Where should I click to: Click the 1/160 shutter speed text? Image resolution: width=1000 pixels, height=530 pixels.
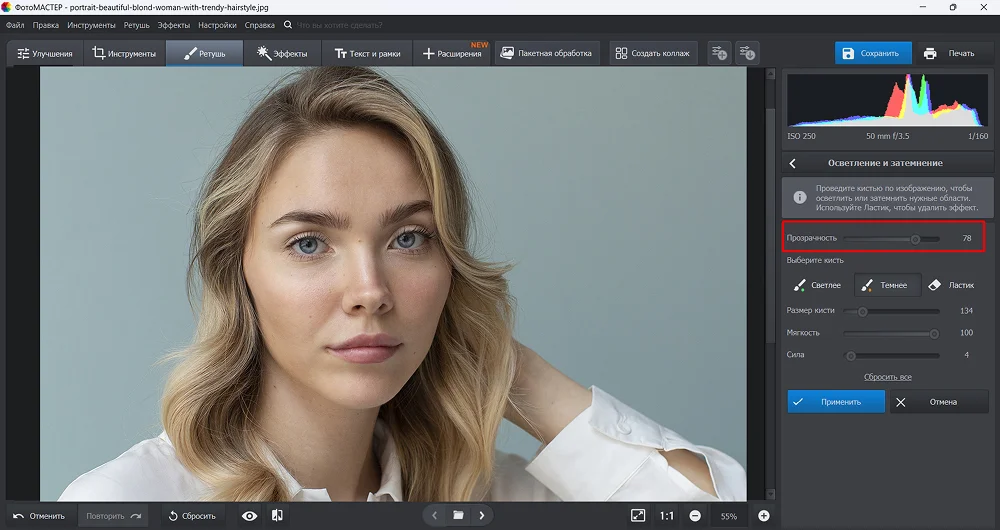pos(976,136)
